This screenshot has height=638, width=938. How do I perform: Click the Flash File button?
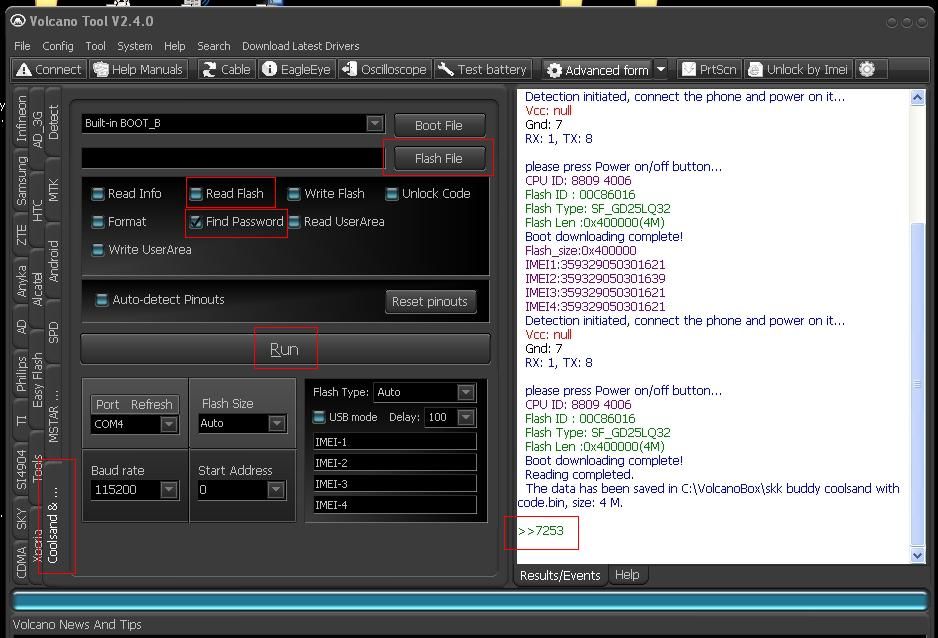438,158
